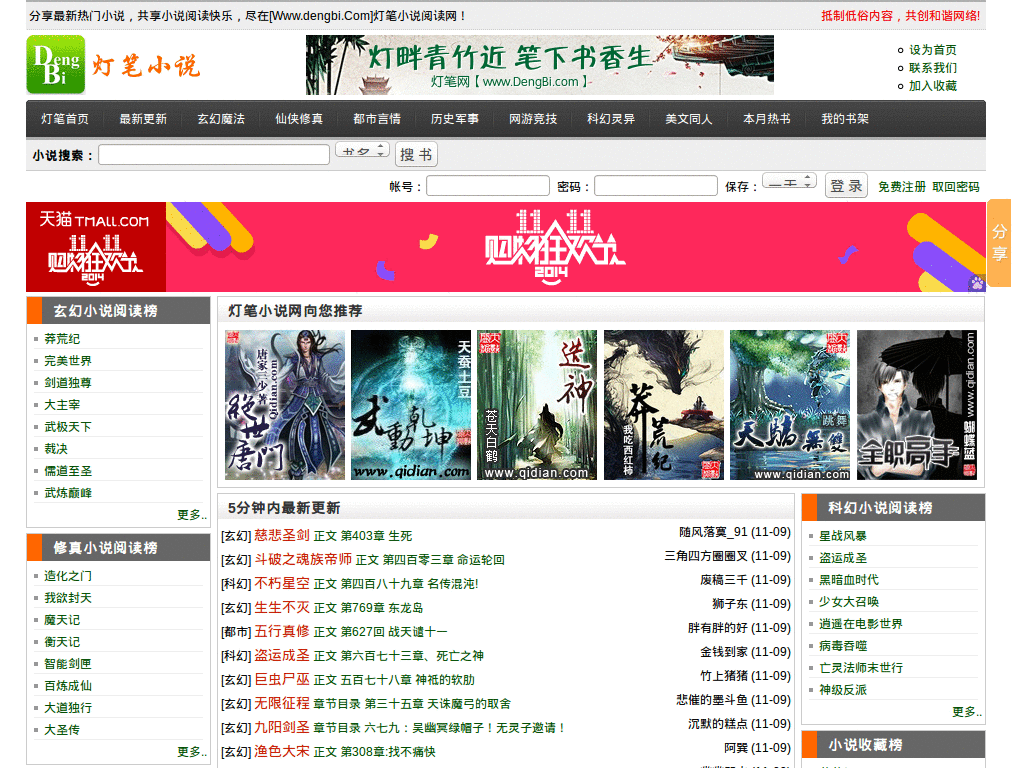The image size is (1024, 768).
Task: Open 渔色大宋 in latest updates
Action: [281, 752]
